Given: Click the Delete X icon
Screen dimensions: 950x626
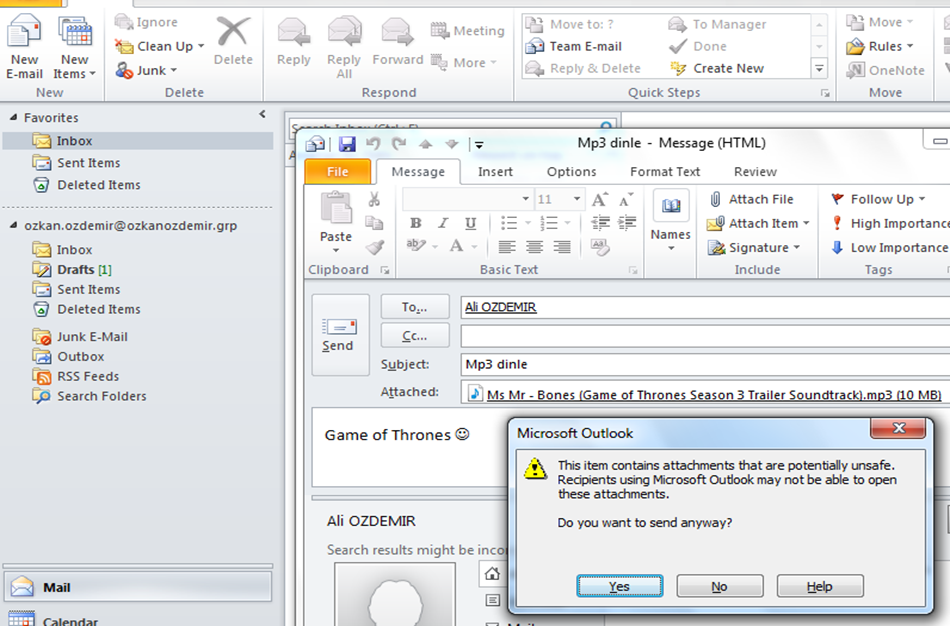Looking at the screenshot, I should point(233,32).
